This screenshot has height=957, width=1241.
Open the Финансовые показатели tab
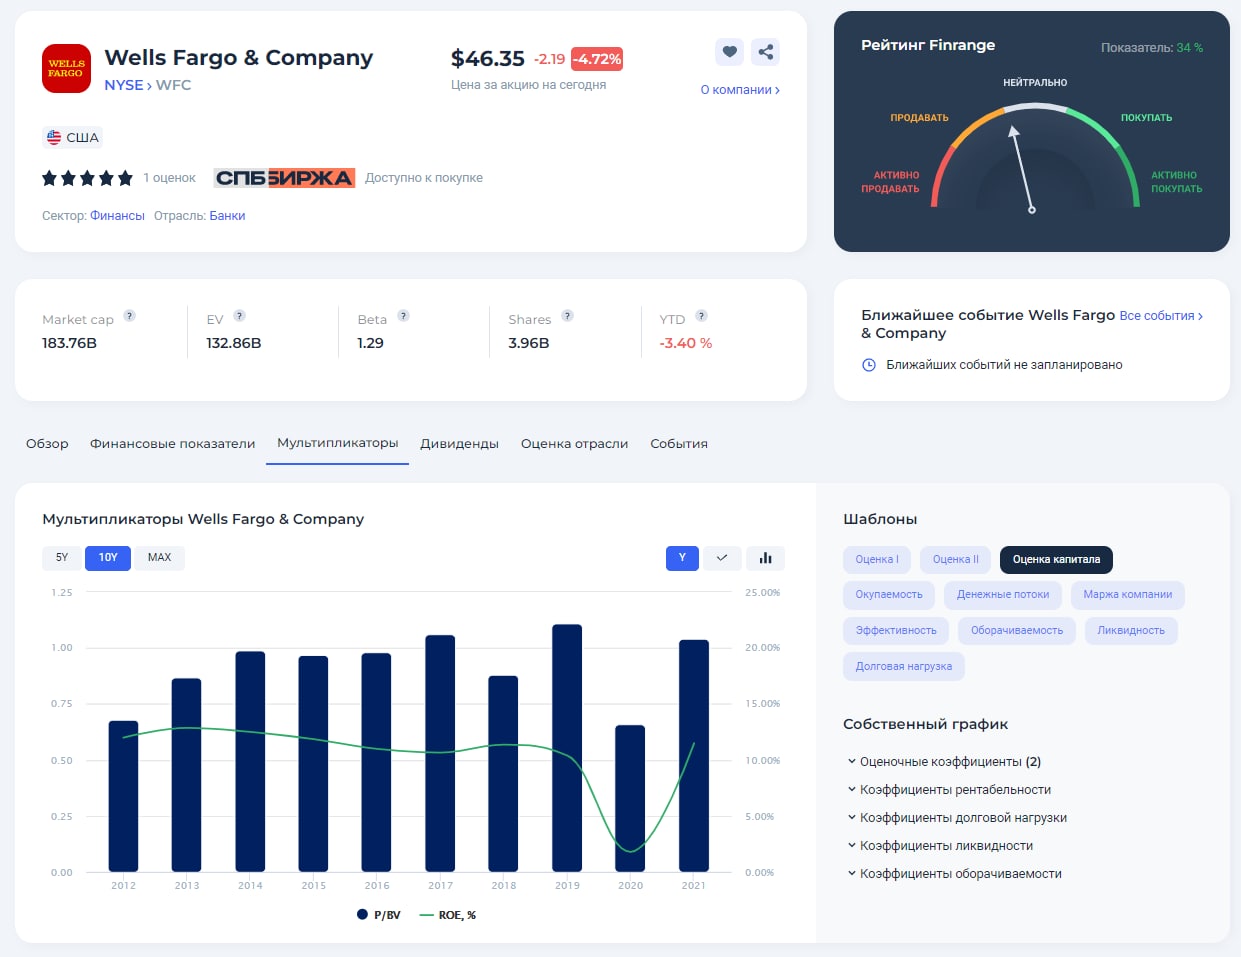173,444
